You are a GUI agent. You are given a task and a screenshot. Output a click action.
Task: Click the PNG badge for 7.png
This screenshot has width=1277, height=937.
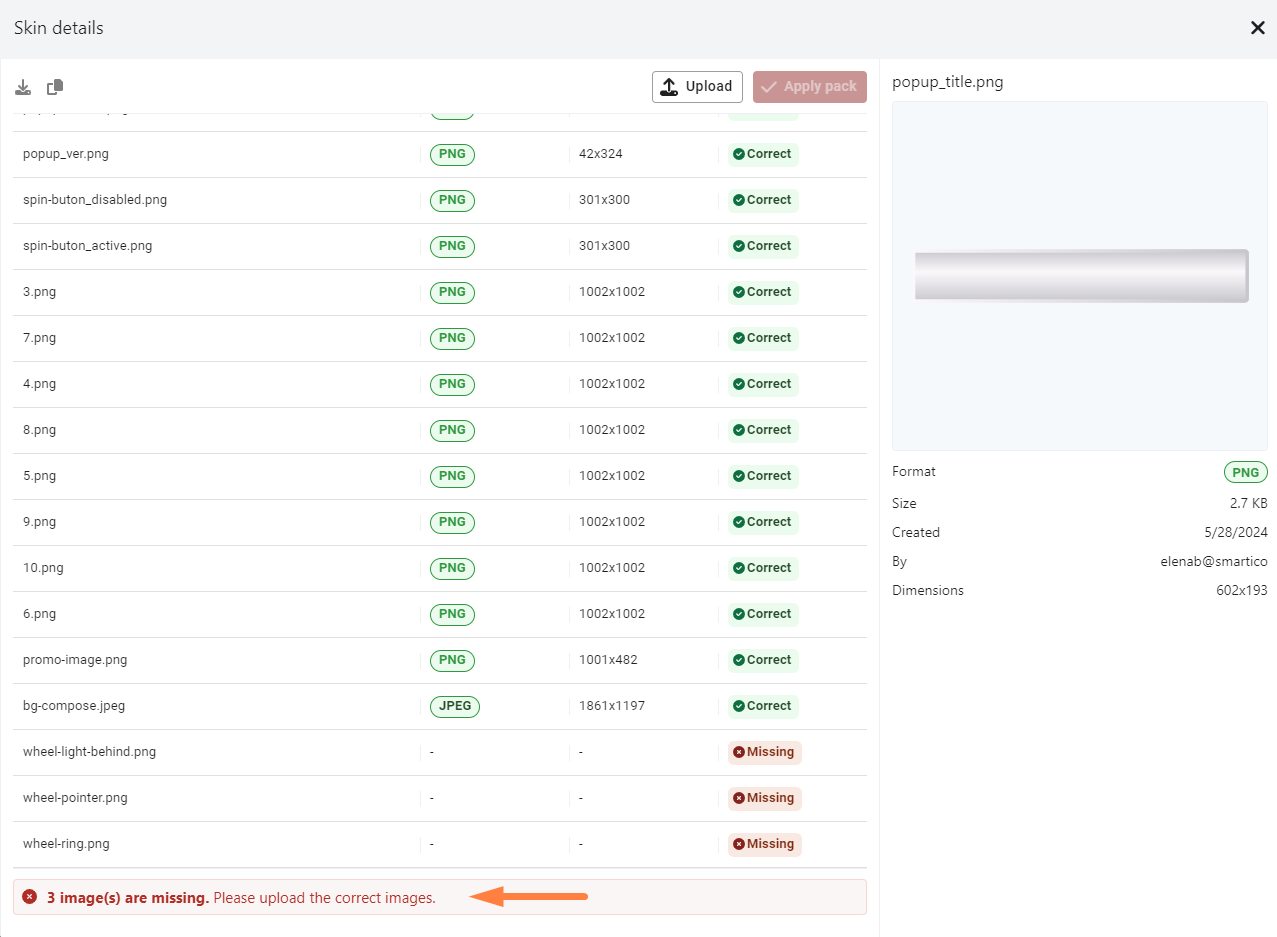[452, 338]
